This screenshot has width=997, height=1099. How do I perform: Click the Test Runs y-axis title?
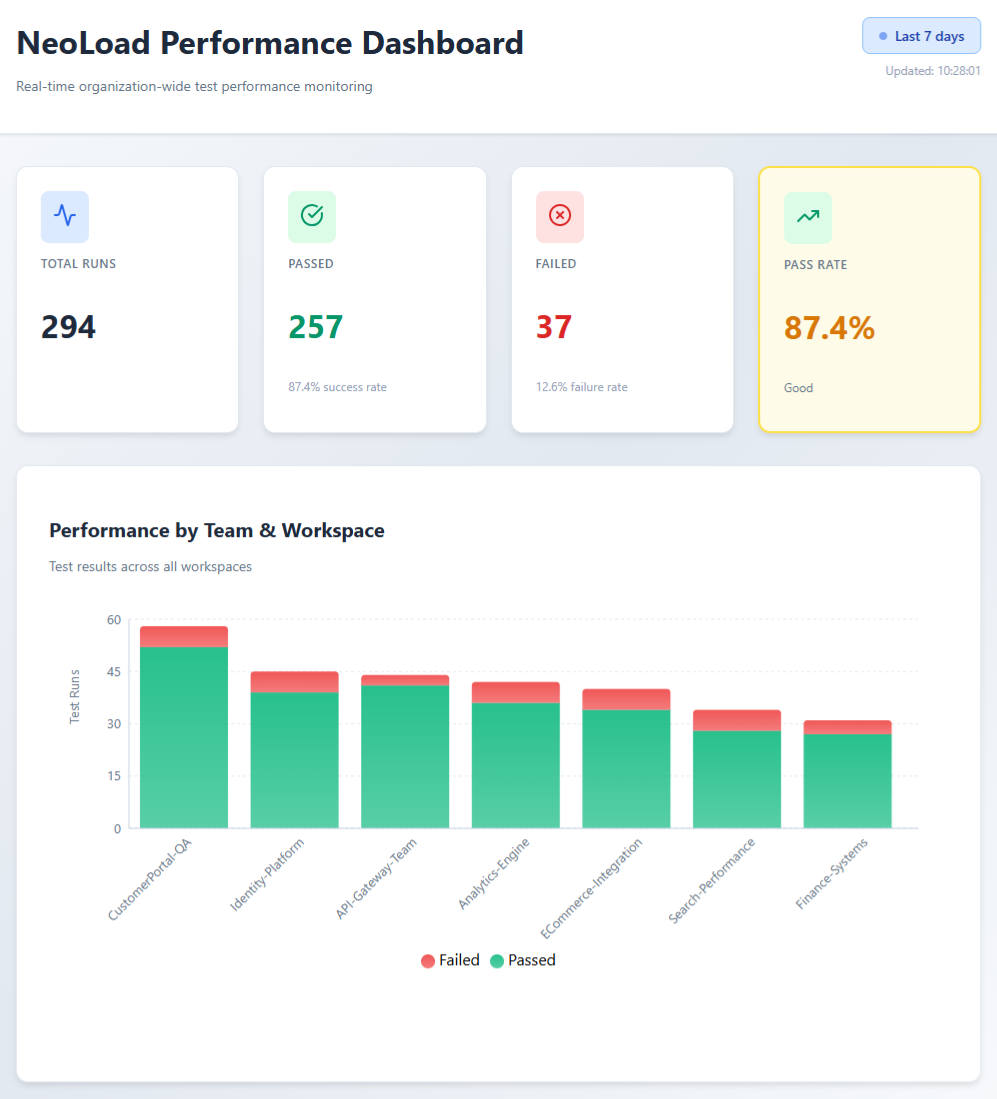[x=74, y=697]
